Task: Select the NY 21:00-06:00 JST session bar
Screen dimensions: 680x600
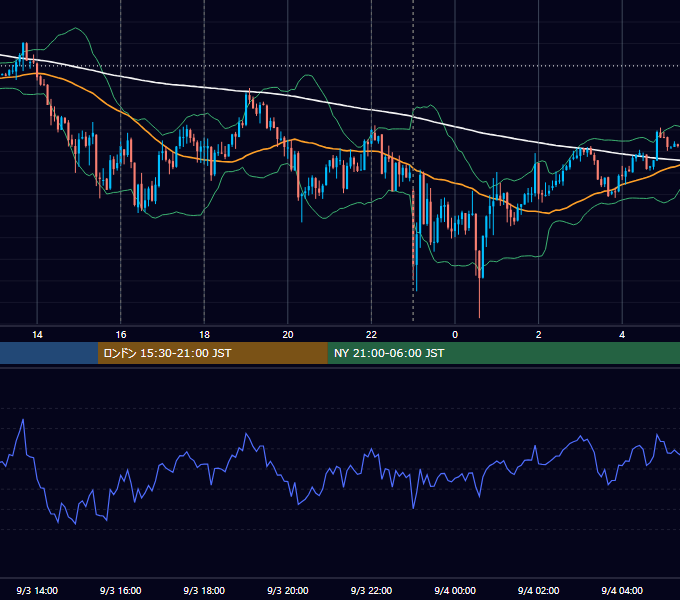Action: [503, 353]
